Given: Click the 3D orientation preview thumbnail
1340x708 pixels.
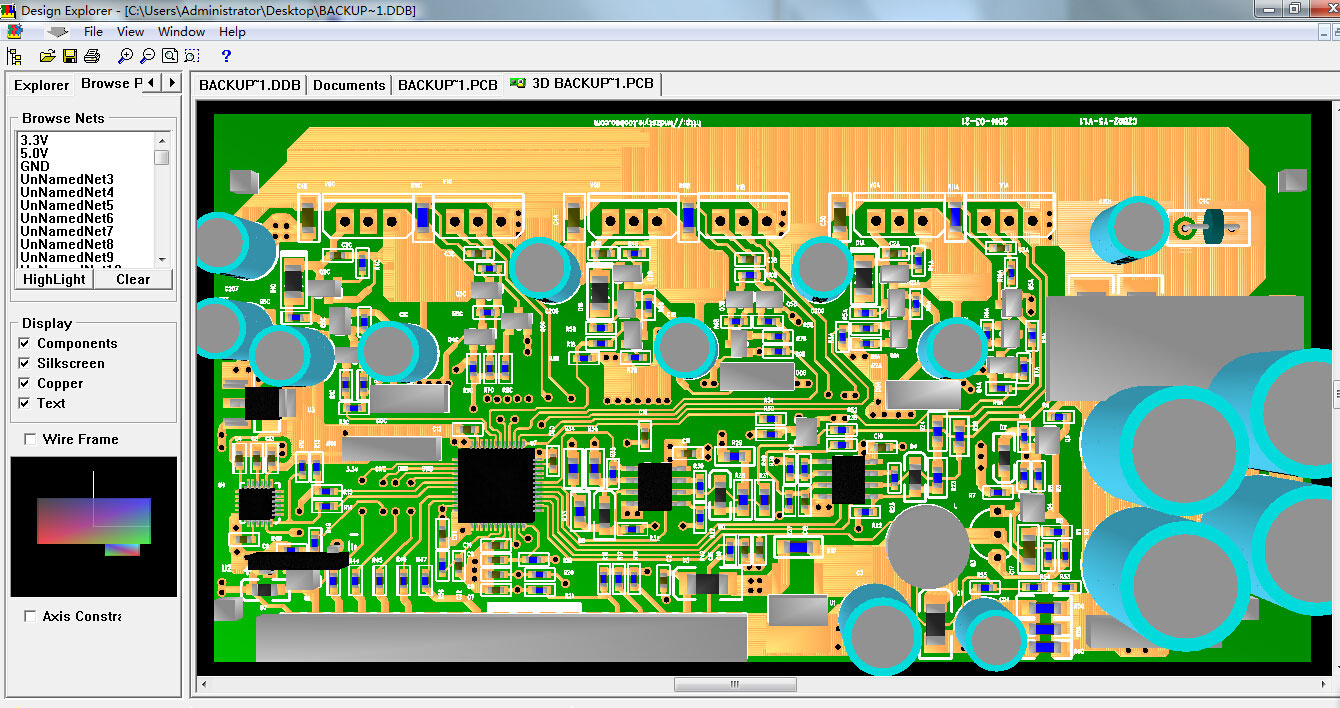Looking at the screenshot, I should pos(94,526).
